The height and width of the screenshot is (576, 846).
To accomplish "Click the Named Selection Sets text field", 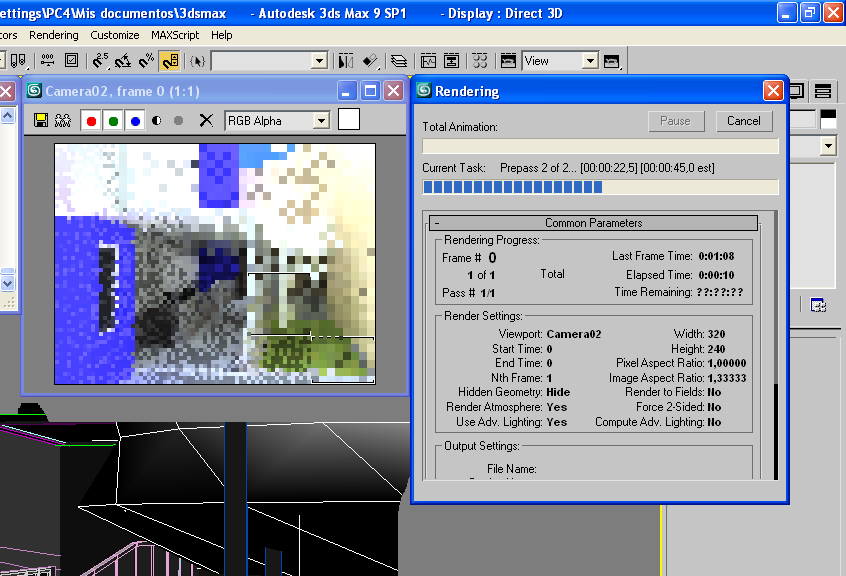I will [x=262, y=61].
